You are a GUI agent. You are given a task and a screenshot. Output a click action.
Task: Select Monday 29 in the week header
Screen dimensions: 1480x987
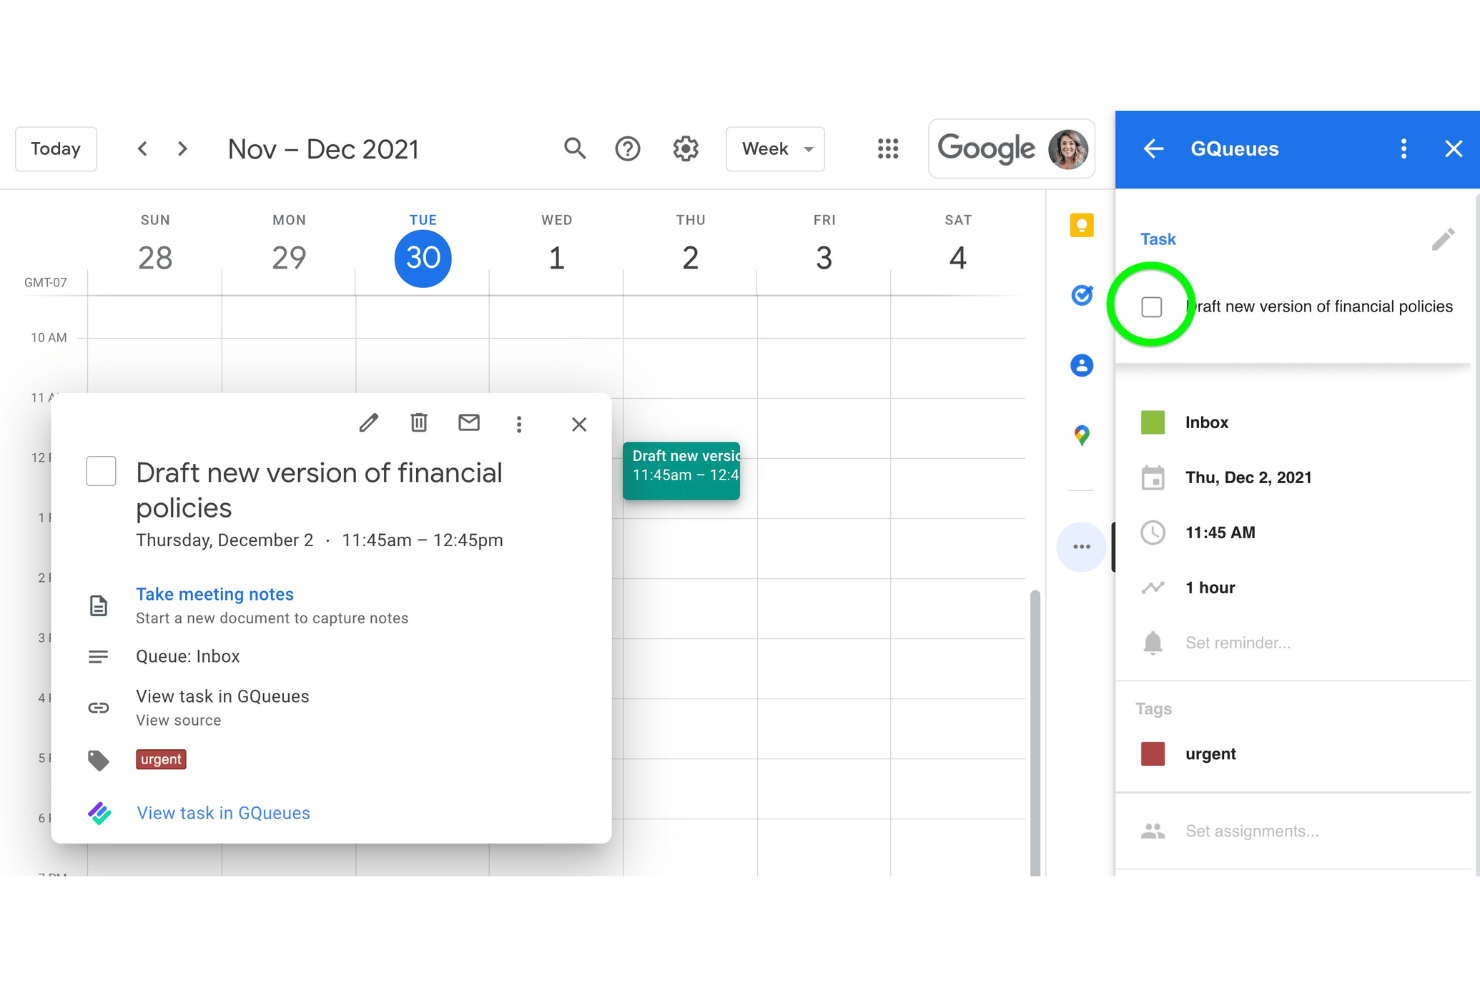(x=289, y=258)
